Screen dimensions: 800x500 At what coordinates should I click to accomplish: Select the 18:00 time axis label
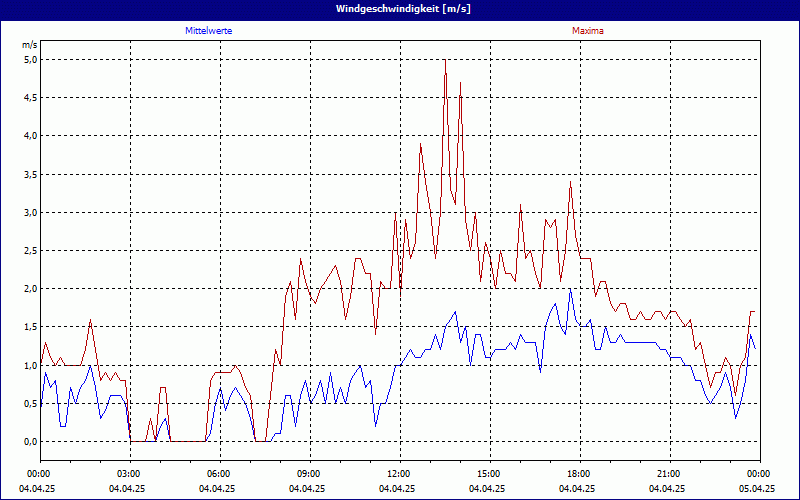pos(578,474)
